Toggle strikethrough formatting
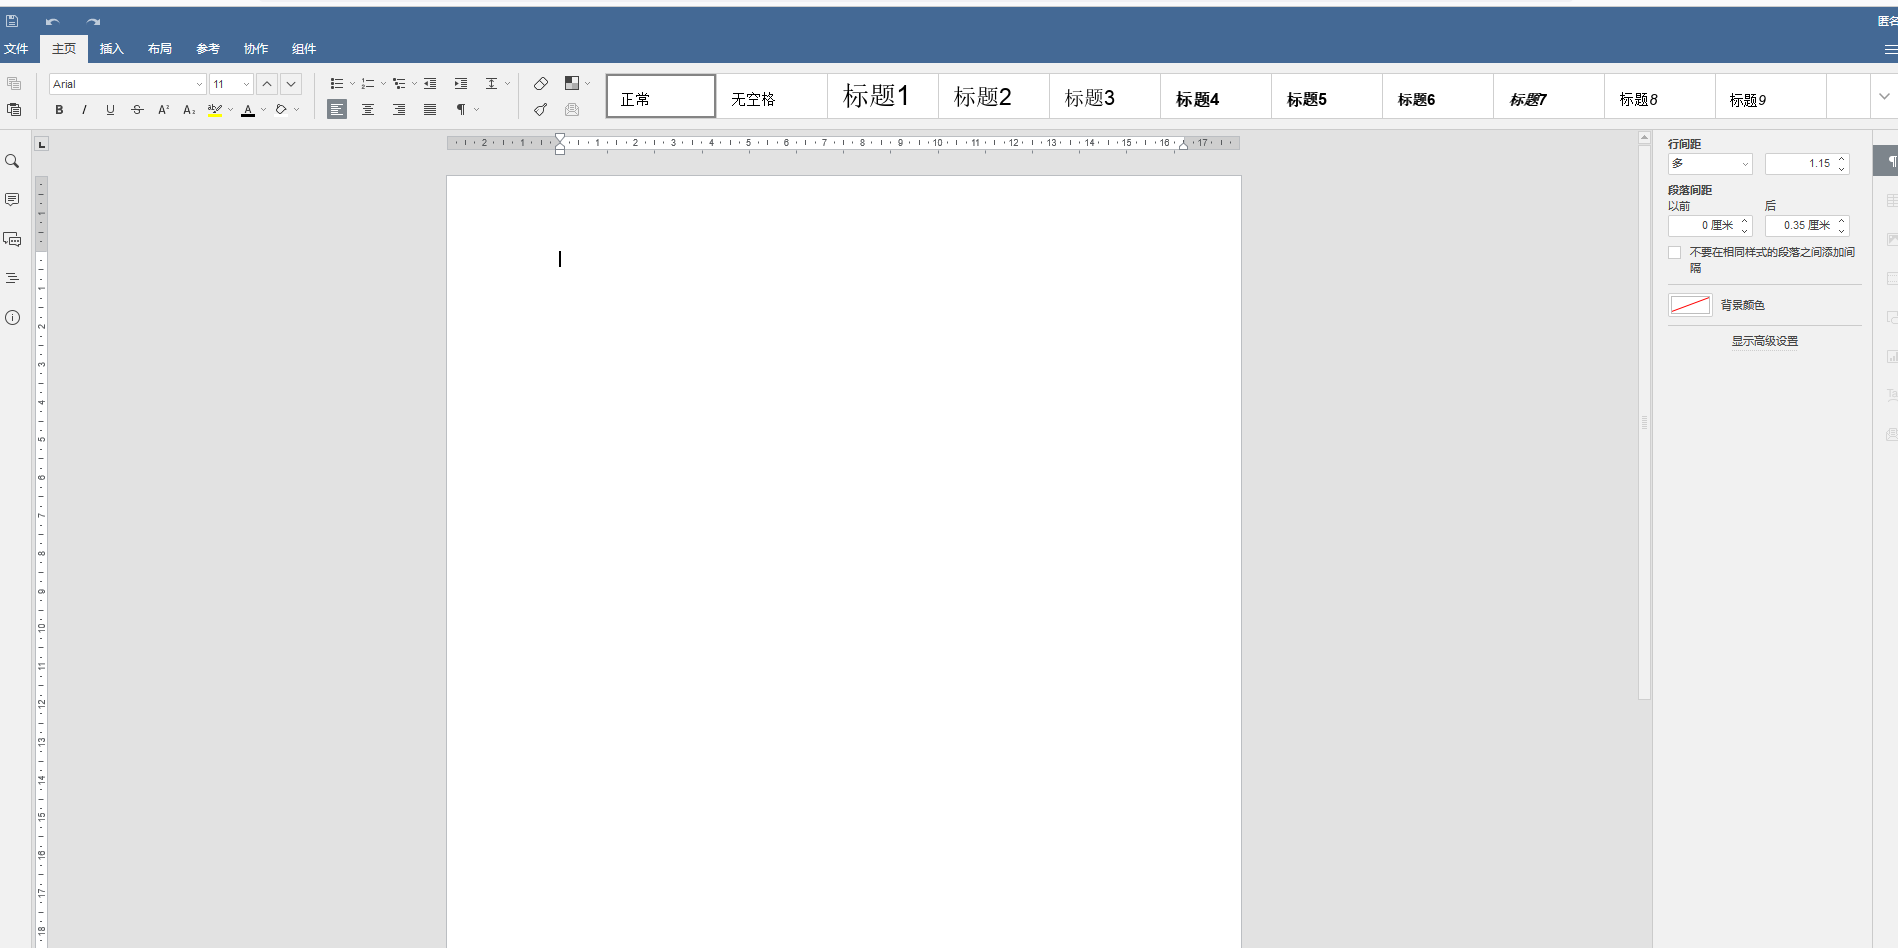This screenshot has height=948, width=1898. pos(137,110)
